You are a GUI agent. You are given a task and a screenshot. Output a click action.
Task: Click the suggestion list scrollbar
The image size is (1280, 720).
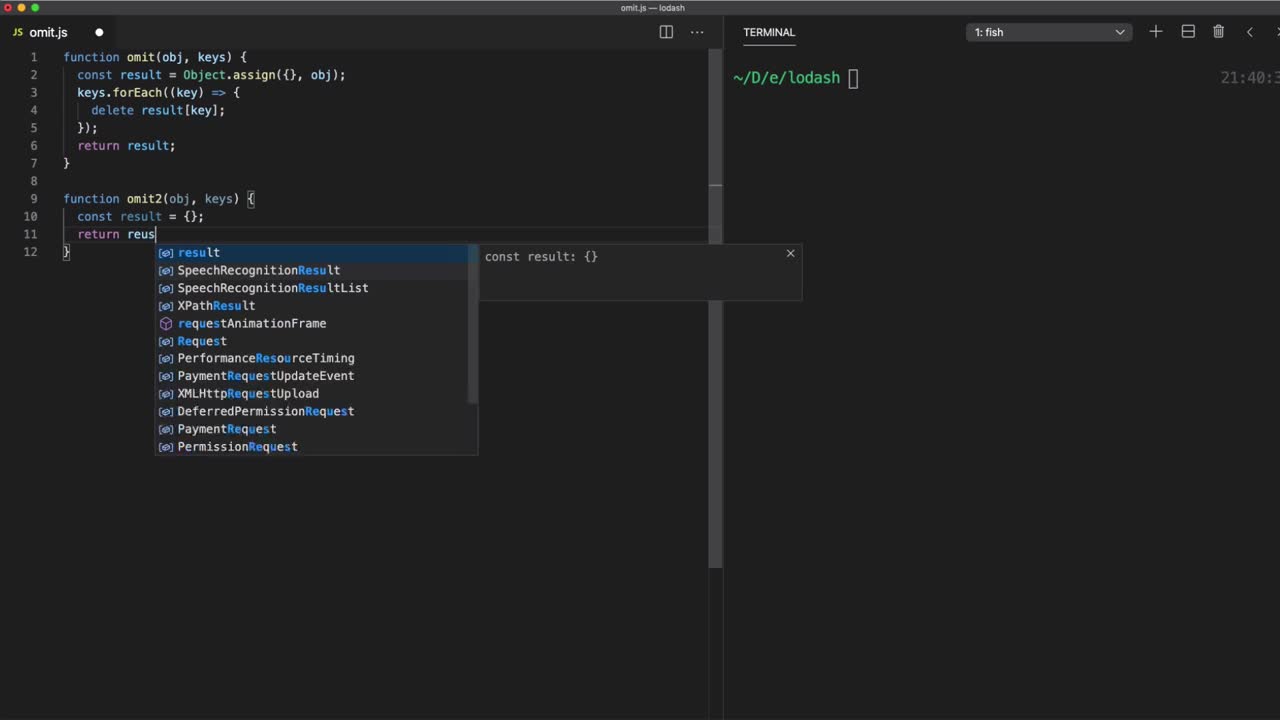pyautogui.click(x=473, y=325)
